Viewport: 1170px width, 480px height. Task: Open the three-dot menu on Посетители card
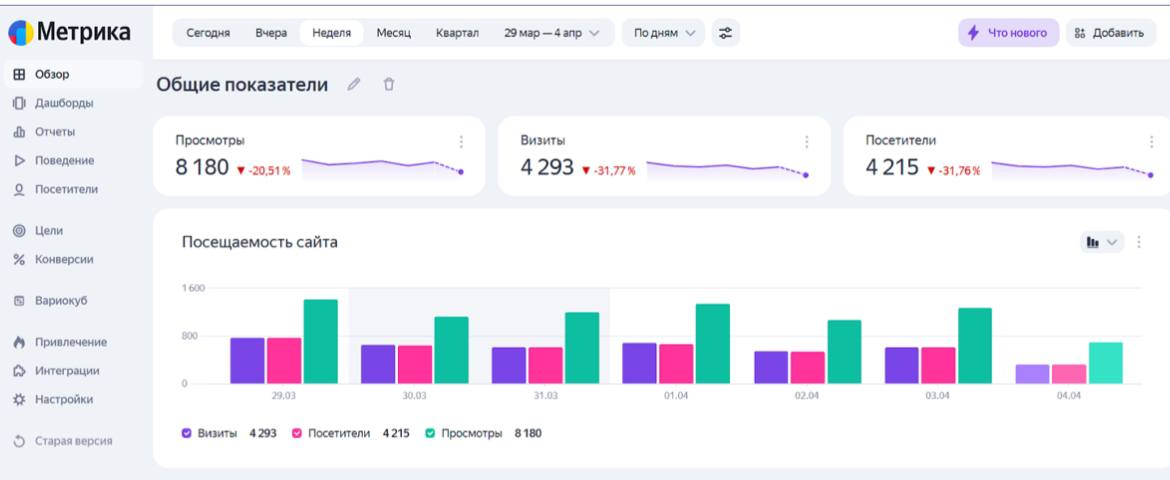click(1151, 142)
